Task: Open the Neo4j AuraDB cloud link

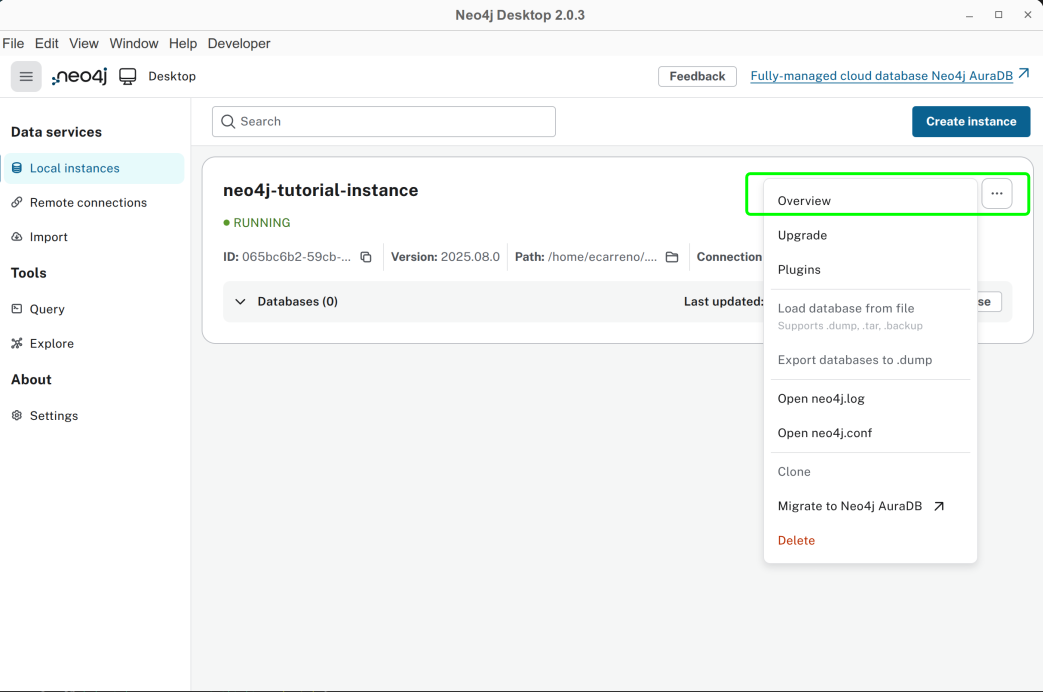Action: click(889, 76)
